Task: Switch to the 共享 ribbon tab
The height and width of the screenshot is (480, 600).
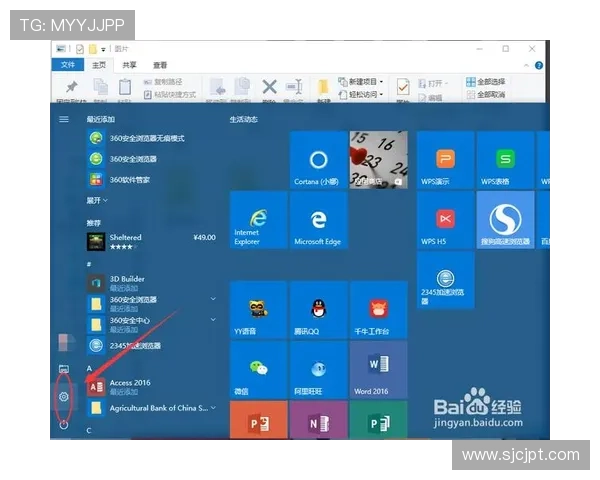Action: click(x=129, y=65)
